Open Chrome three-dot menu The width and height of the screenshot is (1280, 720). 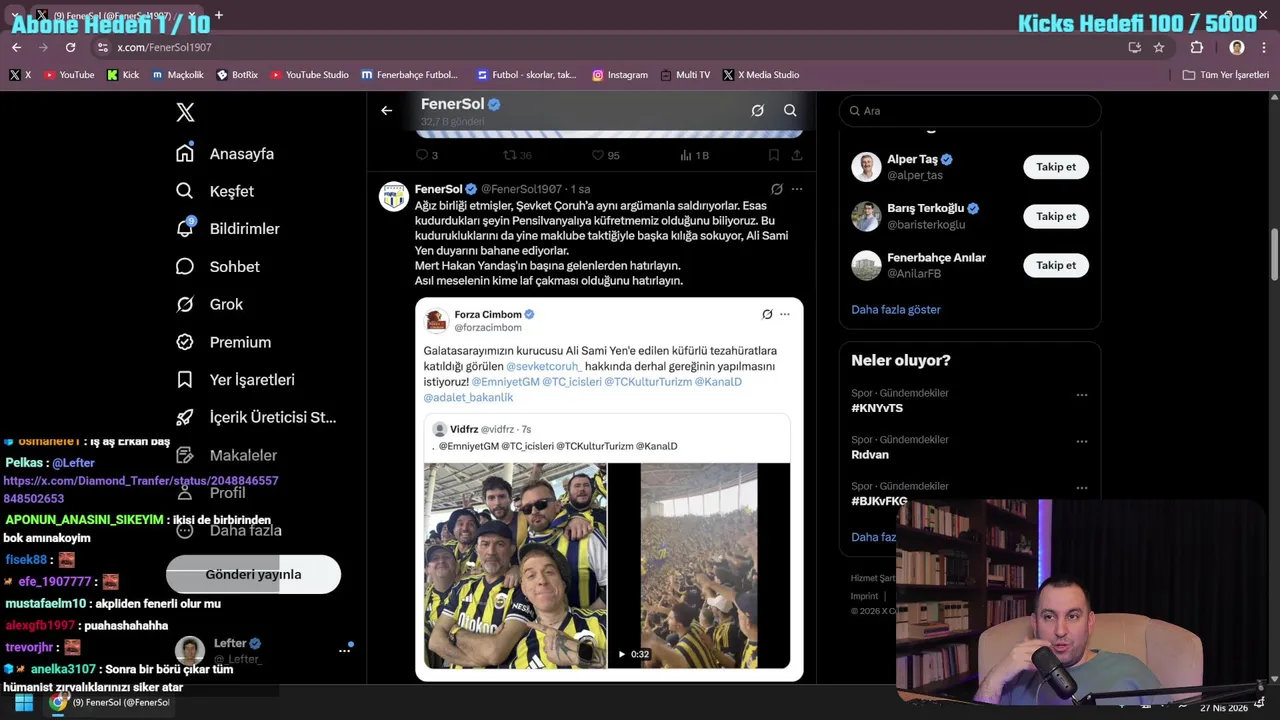(x=1264, y=47)
